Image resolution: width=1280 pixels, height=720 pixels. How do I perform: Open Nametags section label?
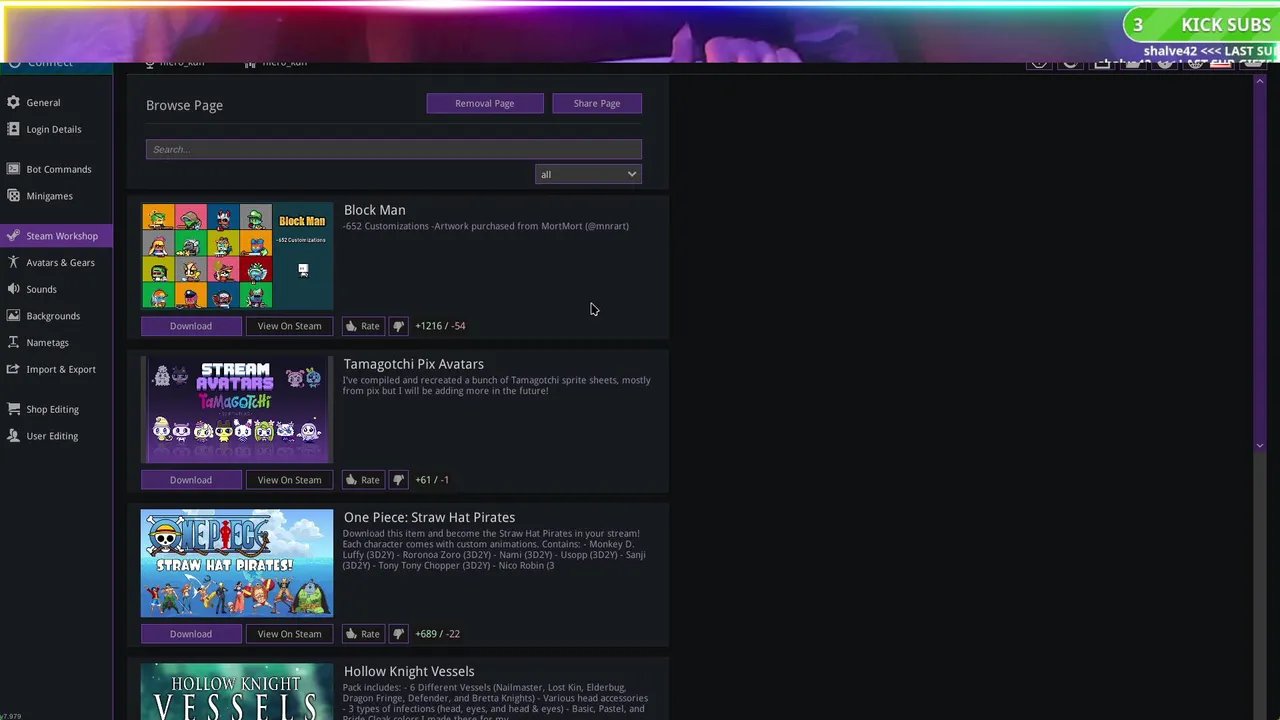coord(47,342)
